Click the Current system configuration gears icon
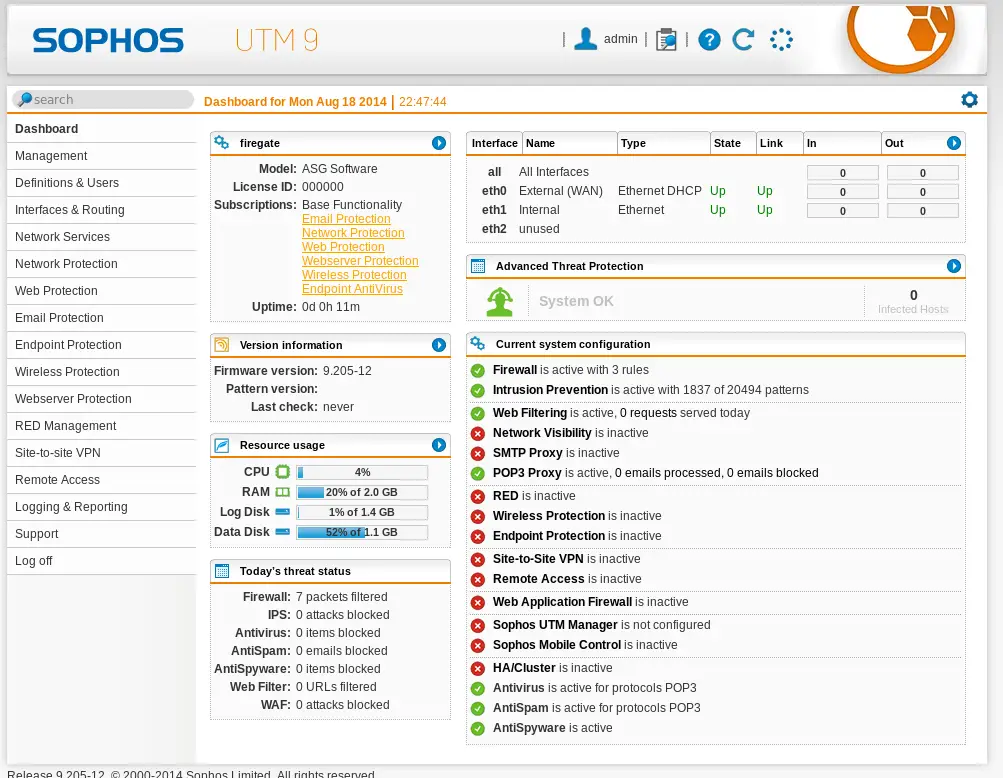This screenshot has height=778, width=1003. click(478, 344)
